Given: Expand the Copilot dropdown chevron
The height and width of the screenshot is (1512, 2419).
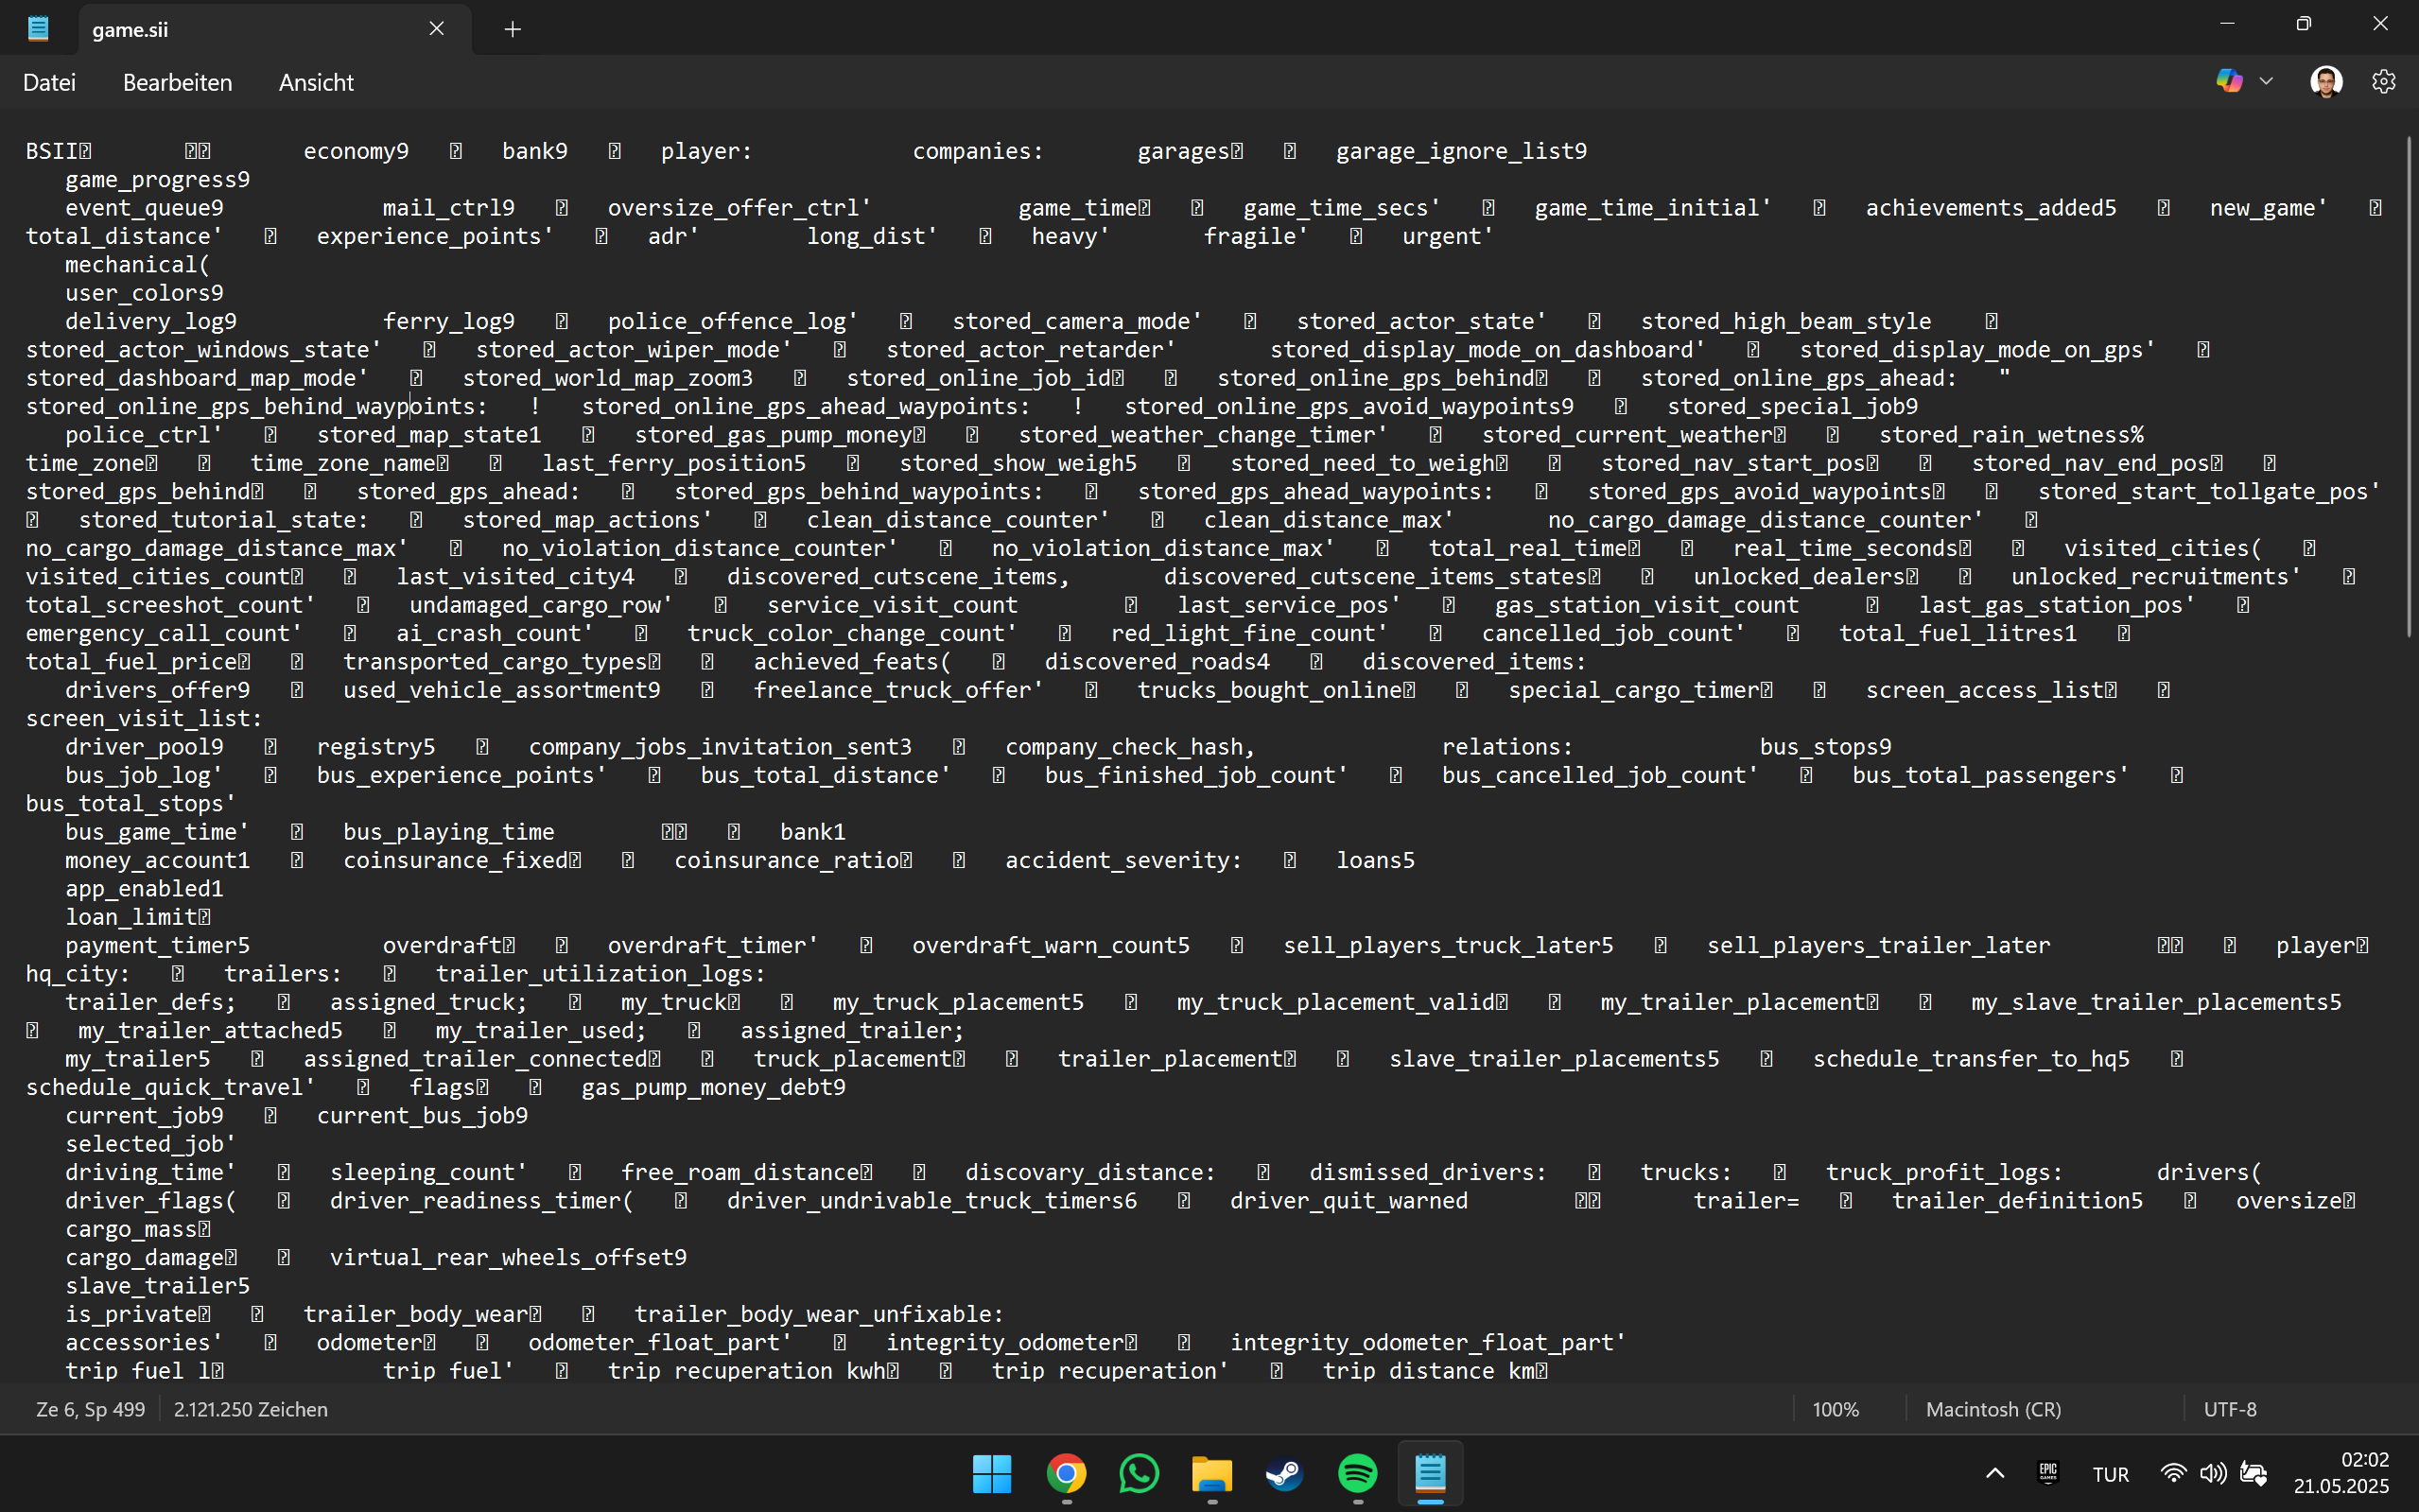Looking at the screenshot, I should [2266, 82].
